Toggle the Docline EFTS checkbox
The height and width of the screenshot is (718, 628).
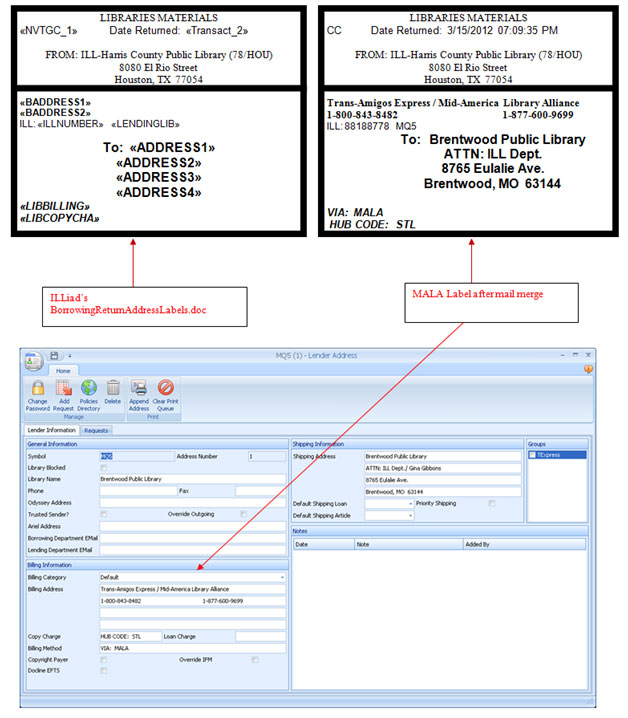[x=104, y=671]
